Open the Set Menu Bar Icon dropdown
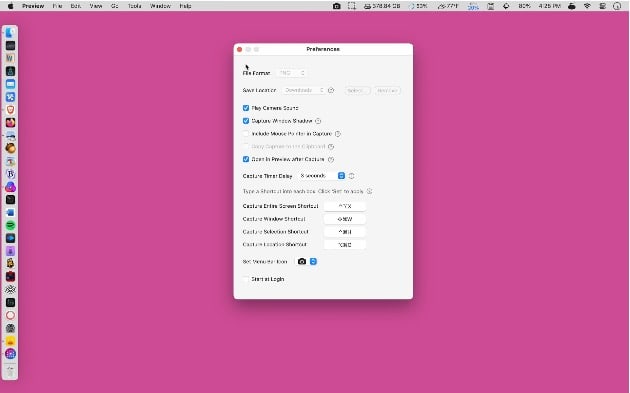630x393 pixels. pos(307,262)
